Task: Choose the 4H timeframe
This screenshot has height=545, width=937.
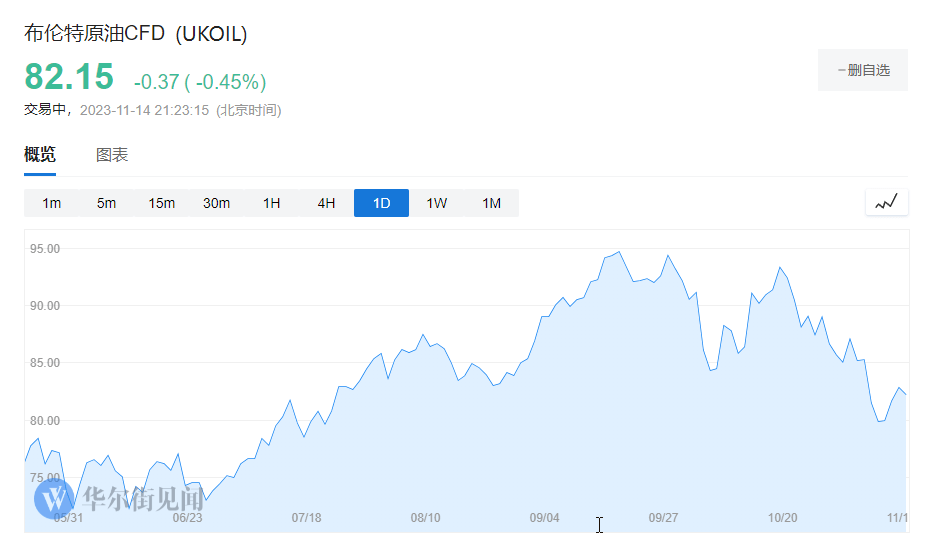Action: 326,203
